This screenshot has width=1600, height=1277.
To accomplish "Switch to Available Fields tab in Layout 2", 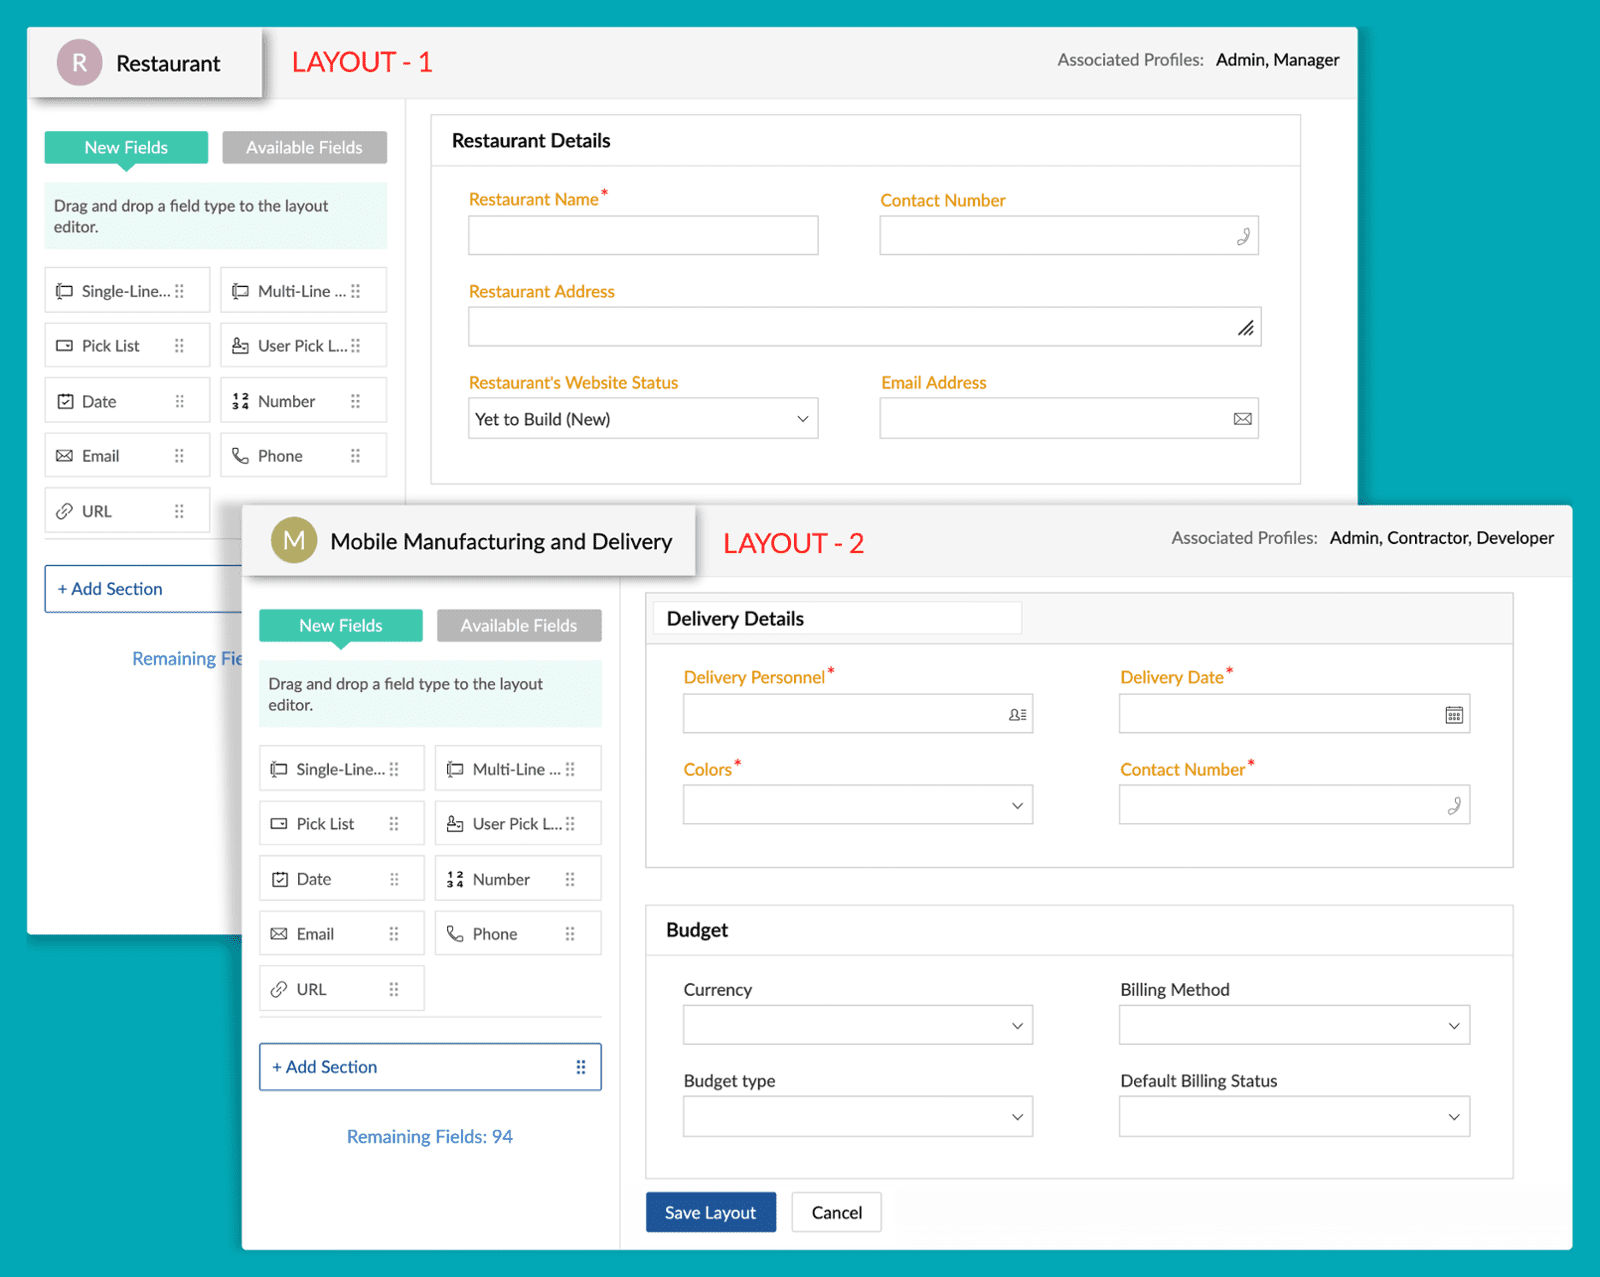I will (518, 626).
